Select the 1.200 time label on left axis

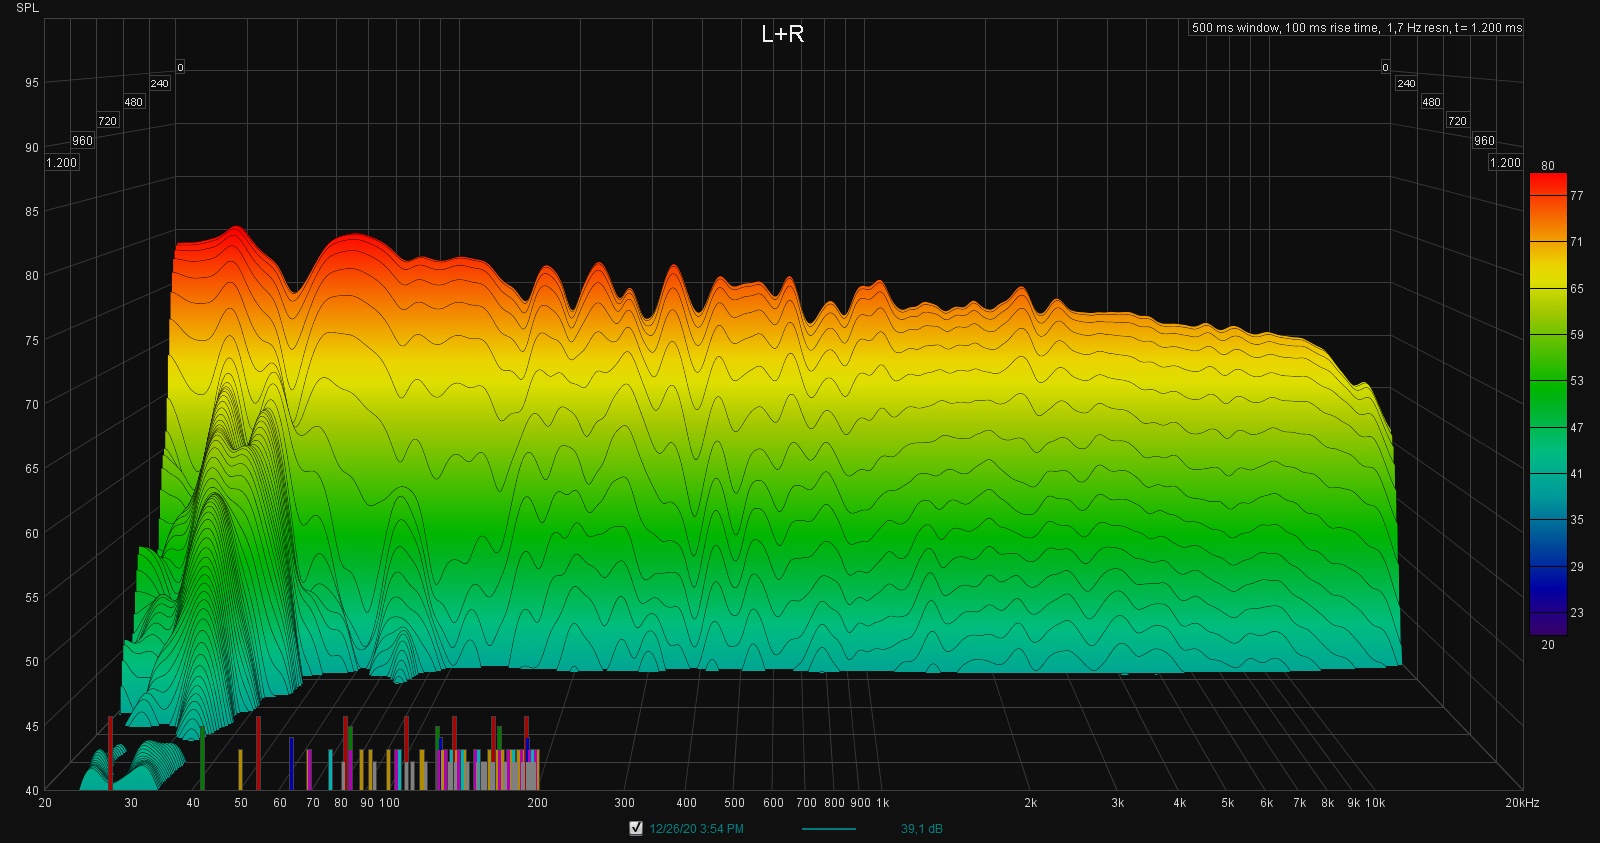pyautogui.click(x=61, y=163)
